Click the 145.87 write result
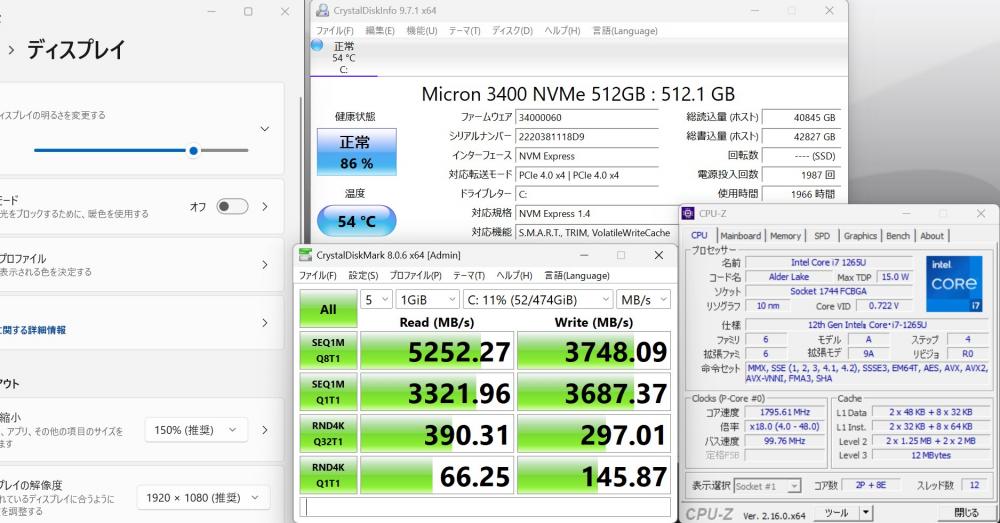The image size is (1000, 523). 594,475
